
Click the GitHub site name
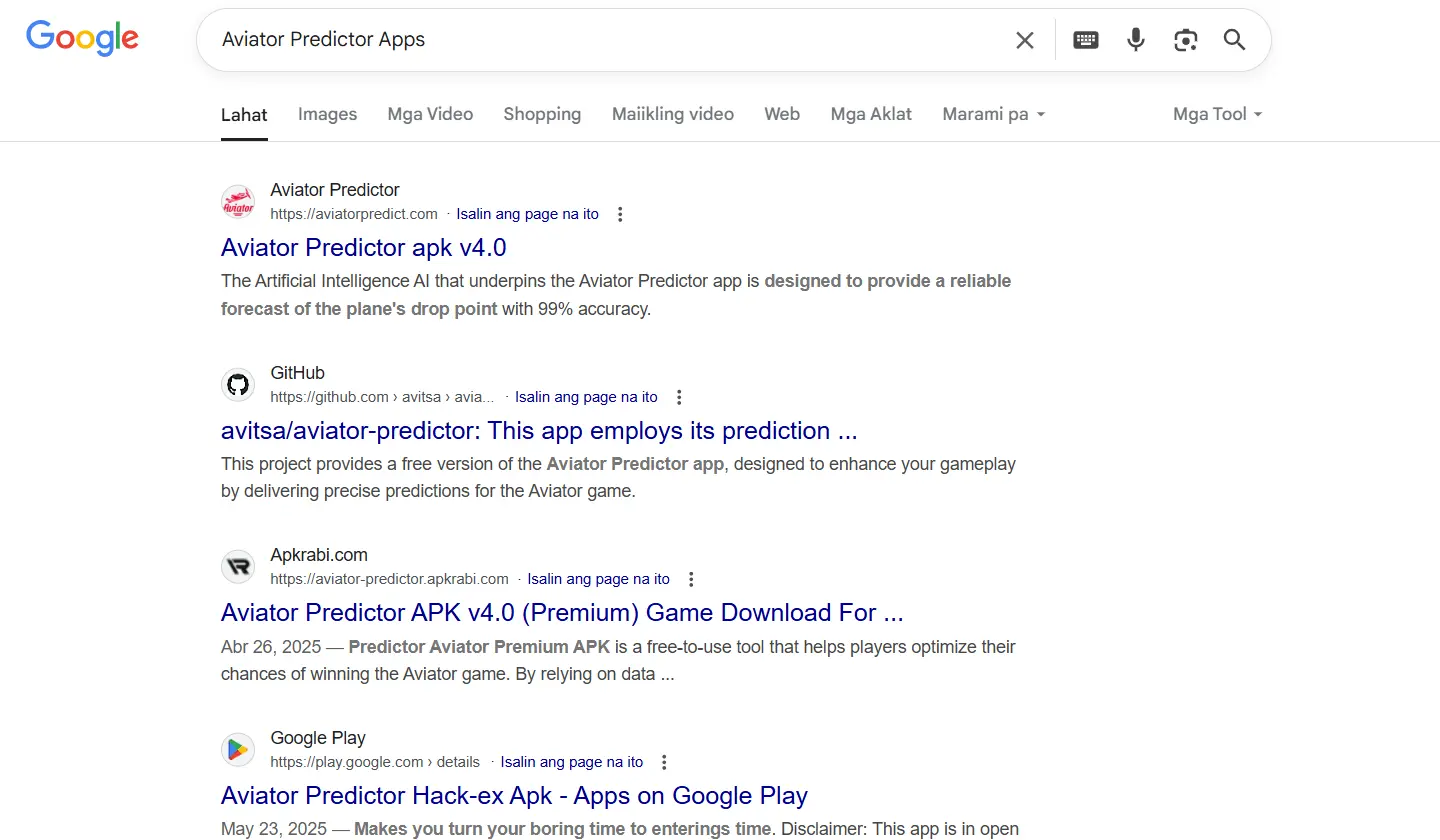[298, 373]
